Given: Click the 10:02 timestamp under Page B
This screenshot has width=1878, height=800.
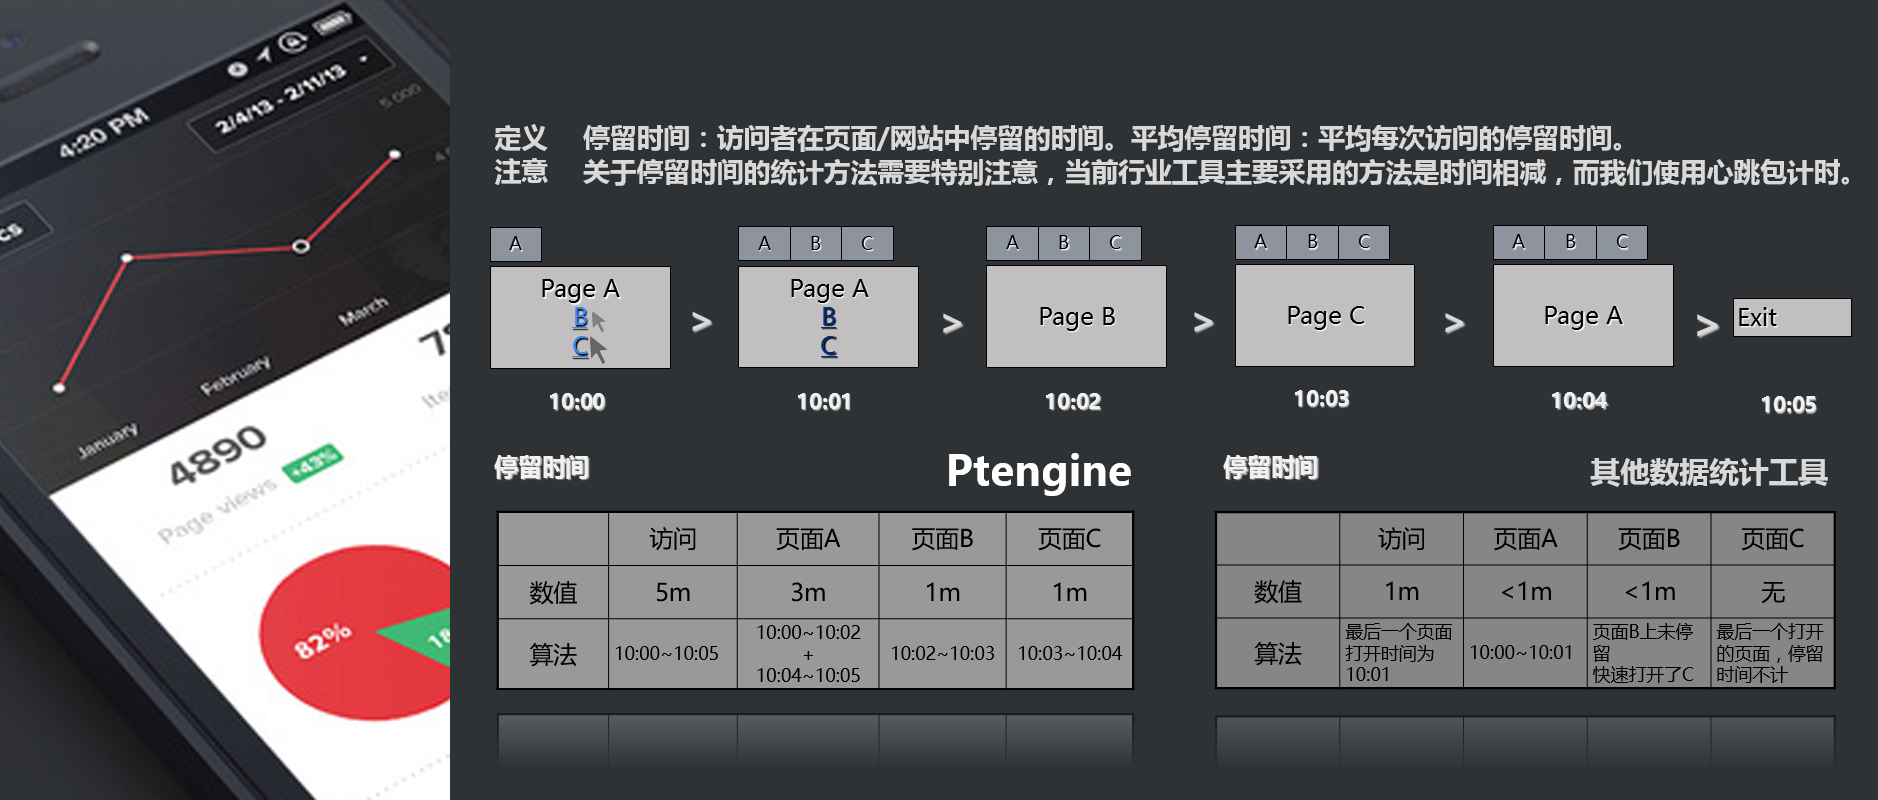Looking at the screenshot, I should 1073,402.
